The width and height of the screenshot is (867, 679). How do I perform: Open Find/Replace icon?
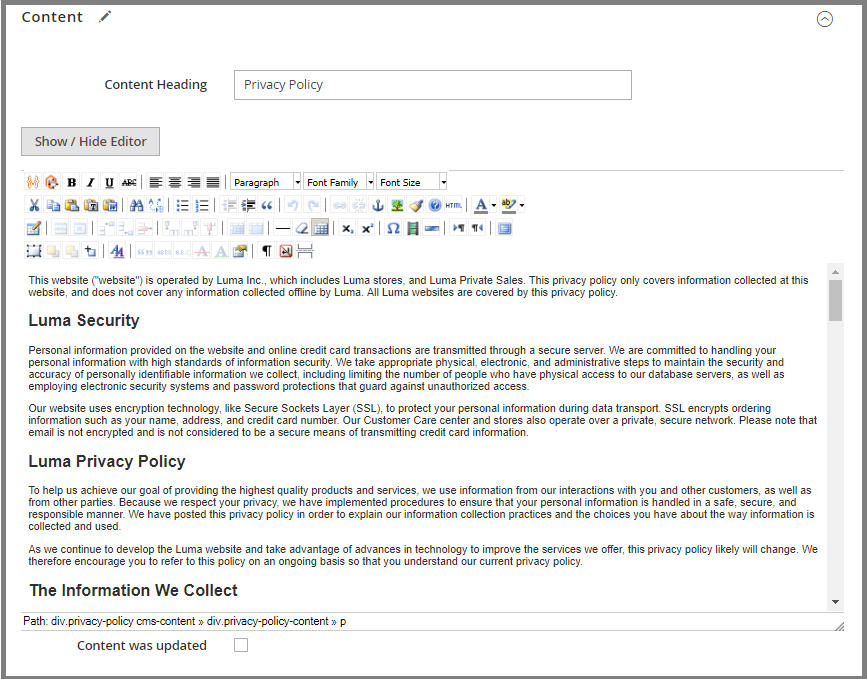point(155,206)
